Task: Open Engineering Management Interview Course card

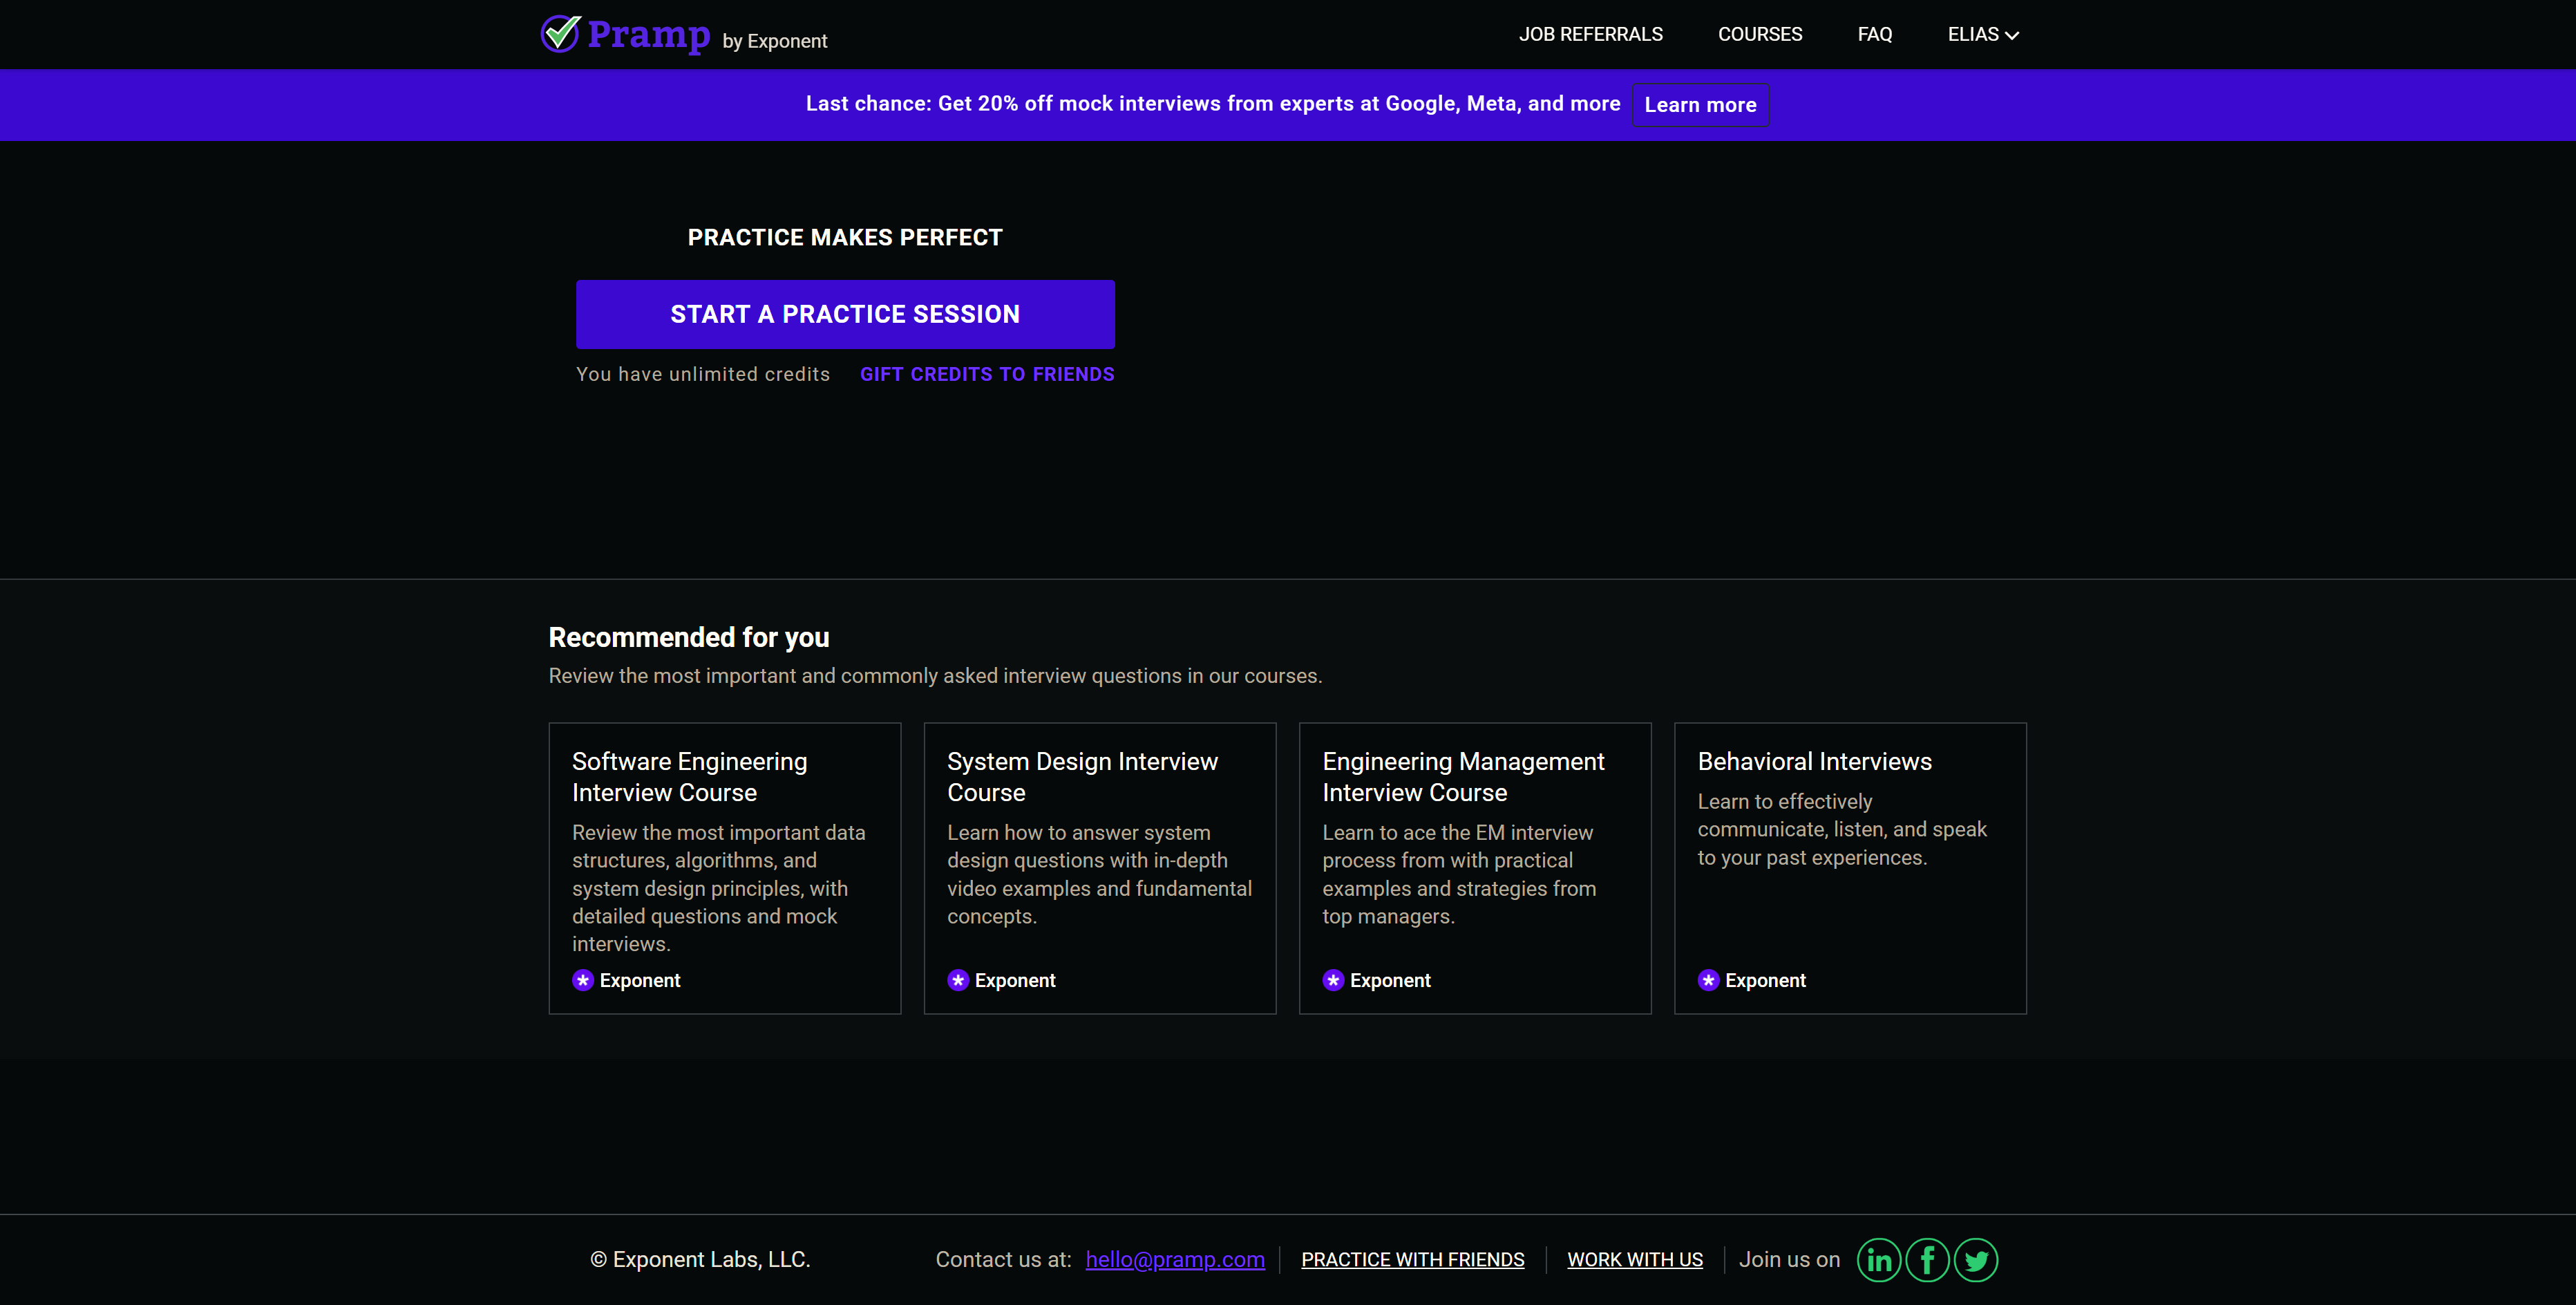Action: click(x=1475, y=868)
